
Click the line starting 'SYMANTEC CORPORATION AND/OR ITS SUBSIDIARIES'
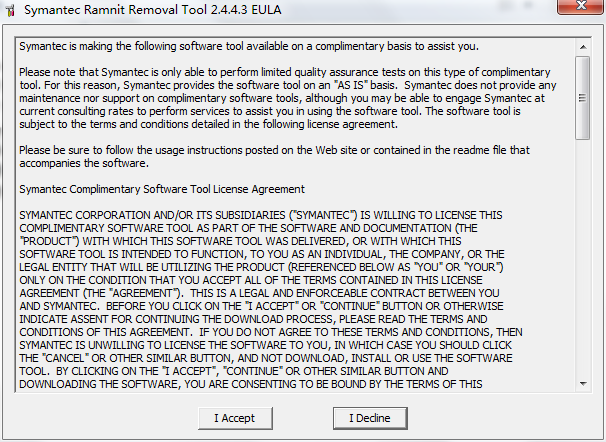pyautogui.click(x=261, y=215)
